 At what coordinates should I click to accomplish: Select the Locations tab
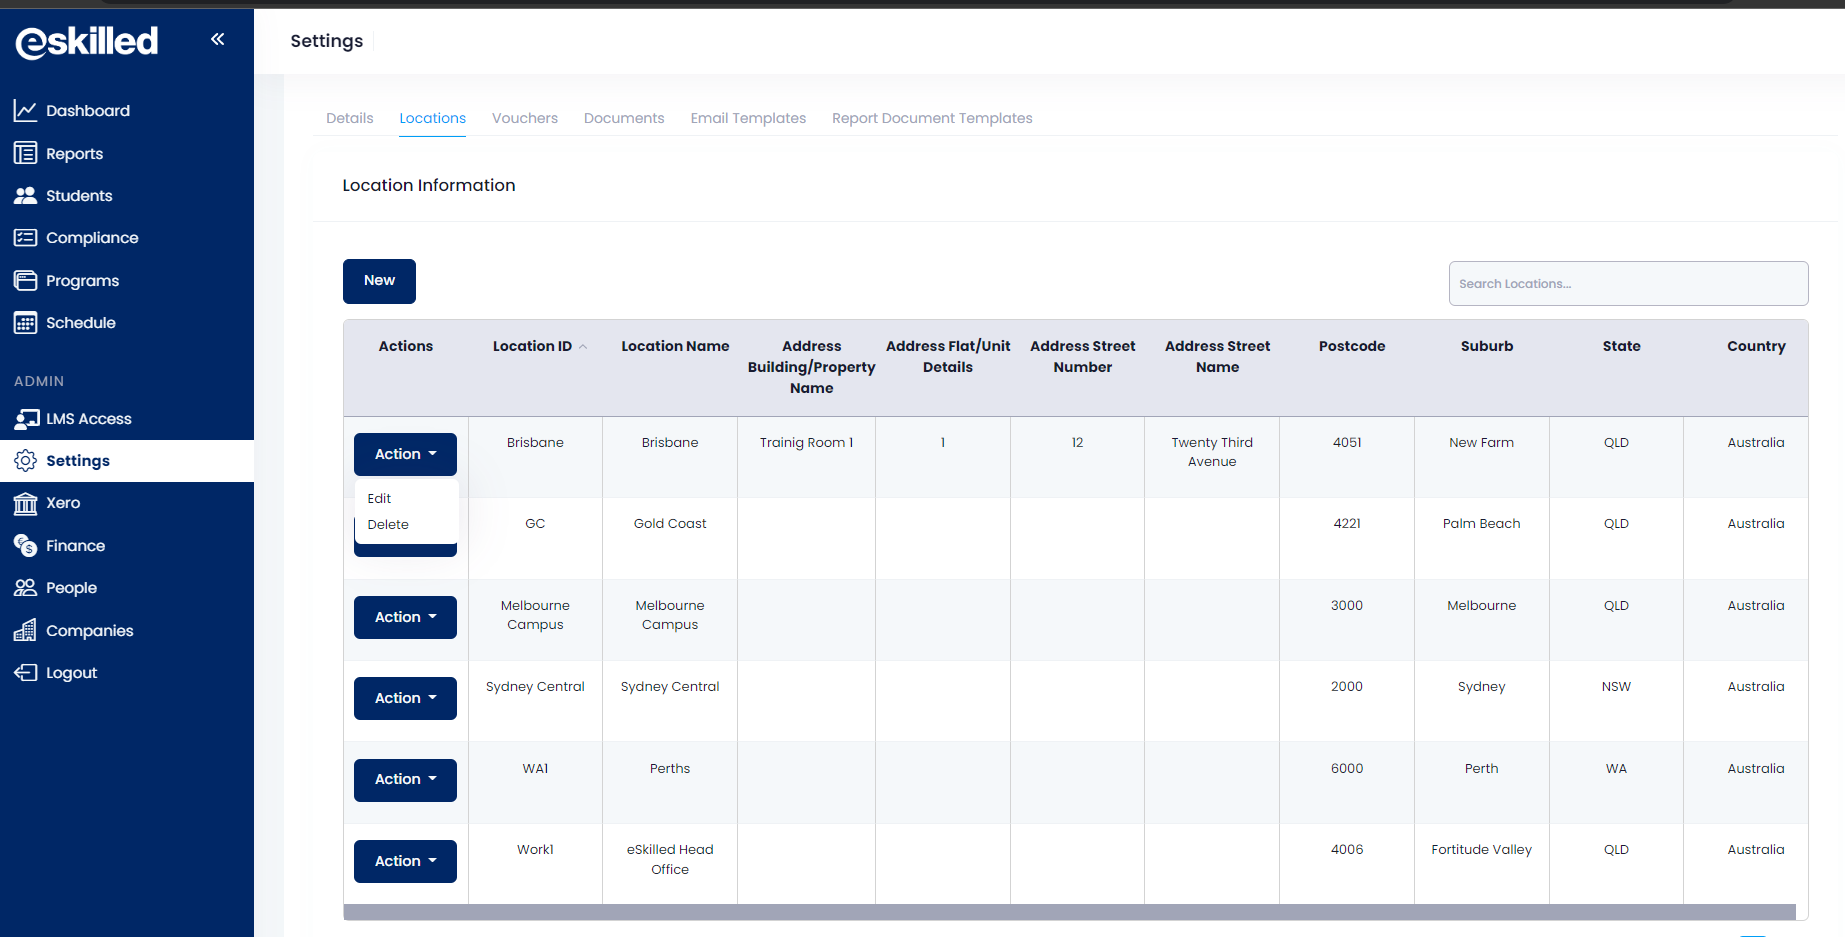coord(432,118)
